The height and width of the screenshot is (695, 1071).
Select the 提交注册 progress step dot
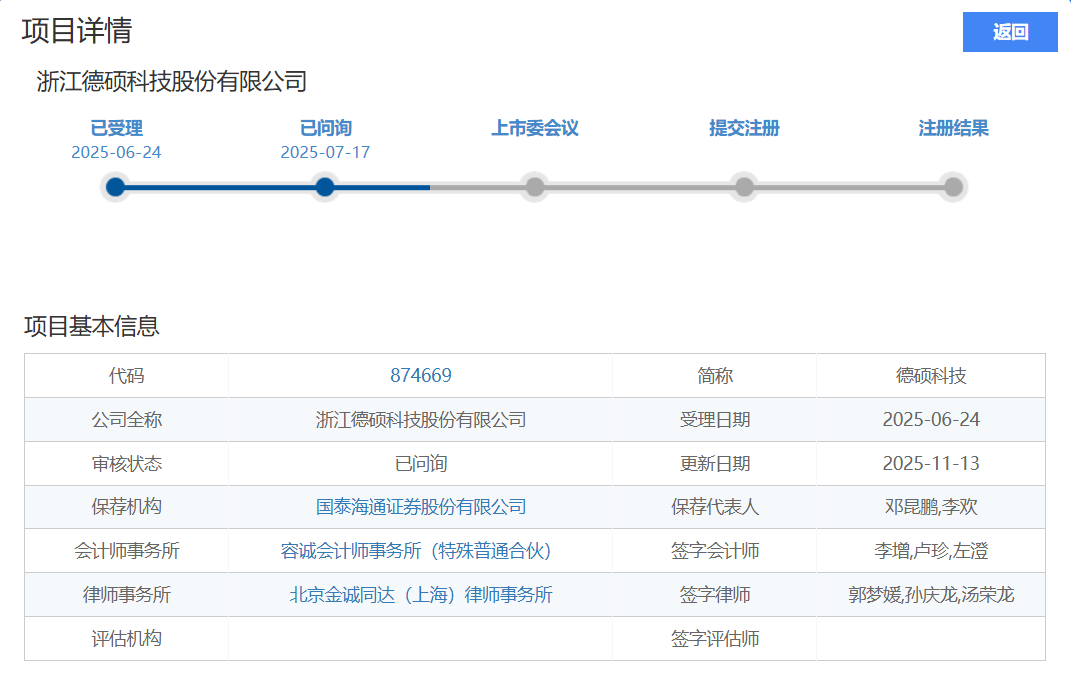744,187
